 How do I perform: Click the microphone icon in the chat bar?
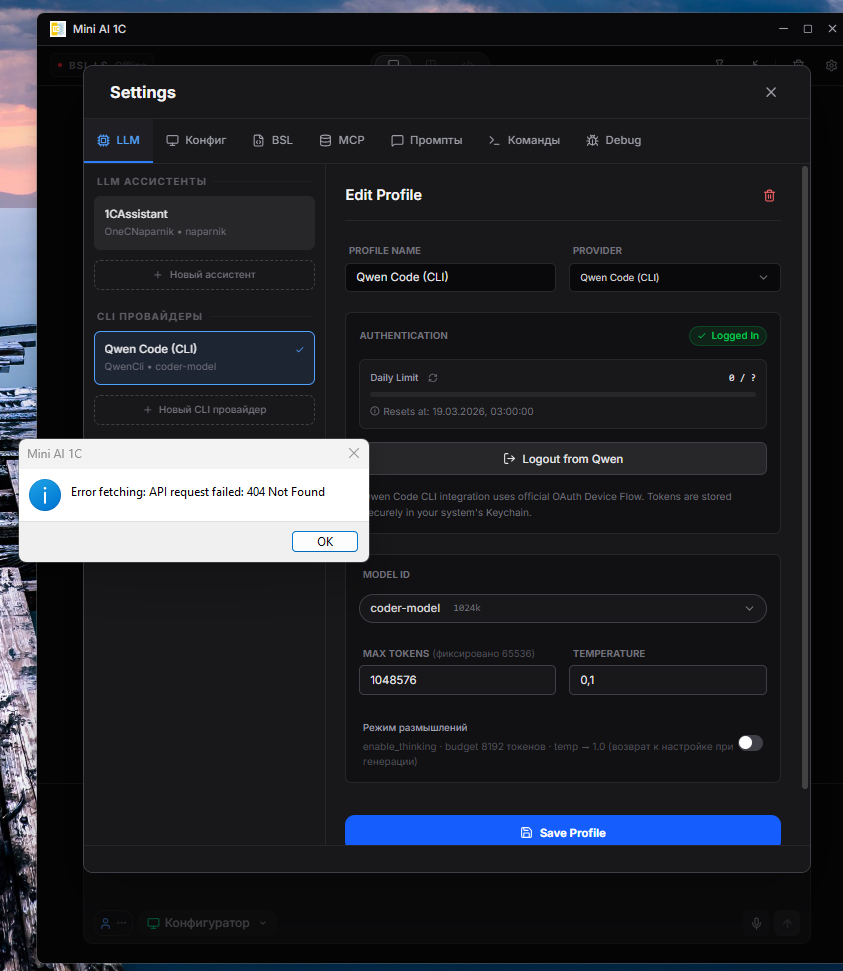(x=756, y=923)
